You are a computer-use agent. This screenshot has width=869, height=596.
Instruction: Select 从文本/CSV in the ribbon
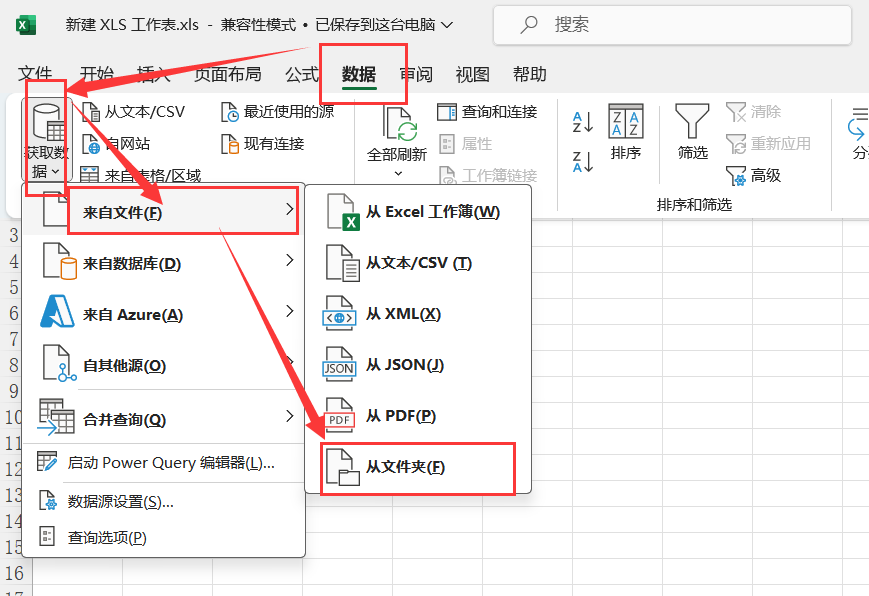tap(133, 111)
